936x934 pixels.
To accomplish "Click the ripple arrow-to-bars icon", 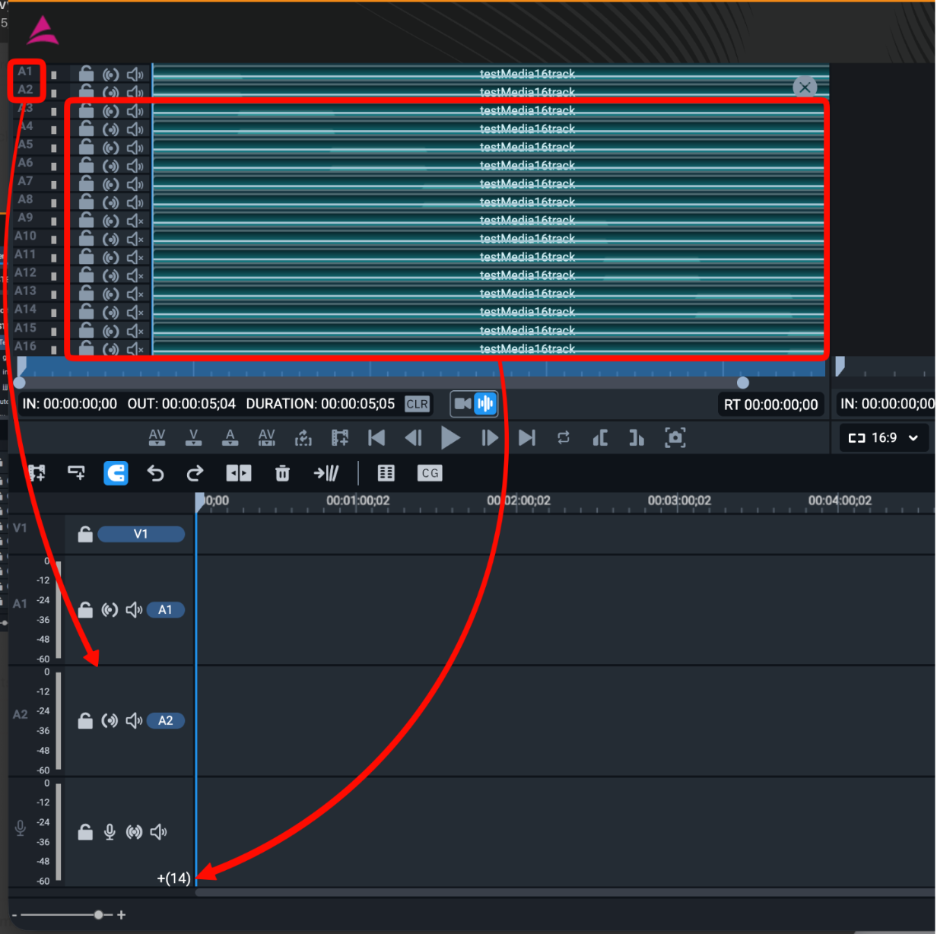I will (x=326, y=473).
